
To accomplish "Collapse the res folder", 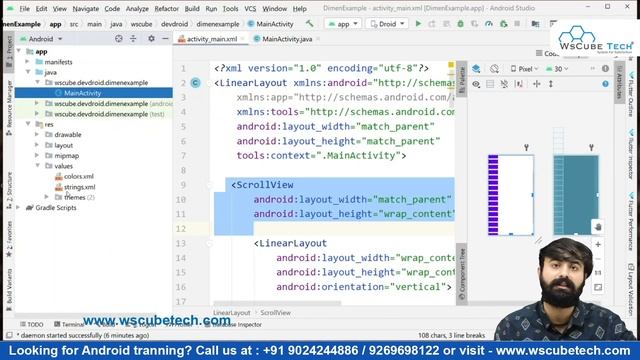I will (x=28, y=124).
